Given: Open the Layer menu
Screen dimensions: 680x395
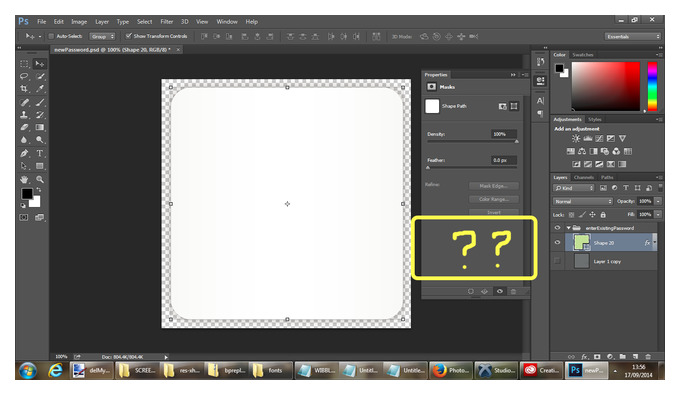Looking at the screenshot, I should click(x=102, y=22).
